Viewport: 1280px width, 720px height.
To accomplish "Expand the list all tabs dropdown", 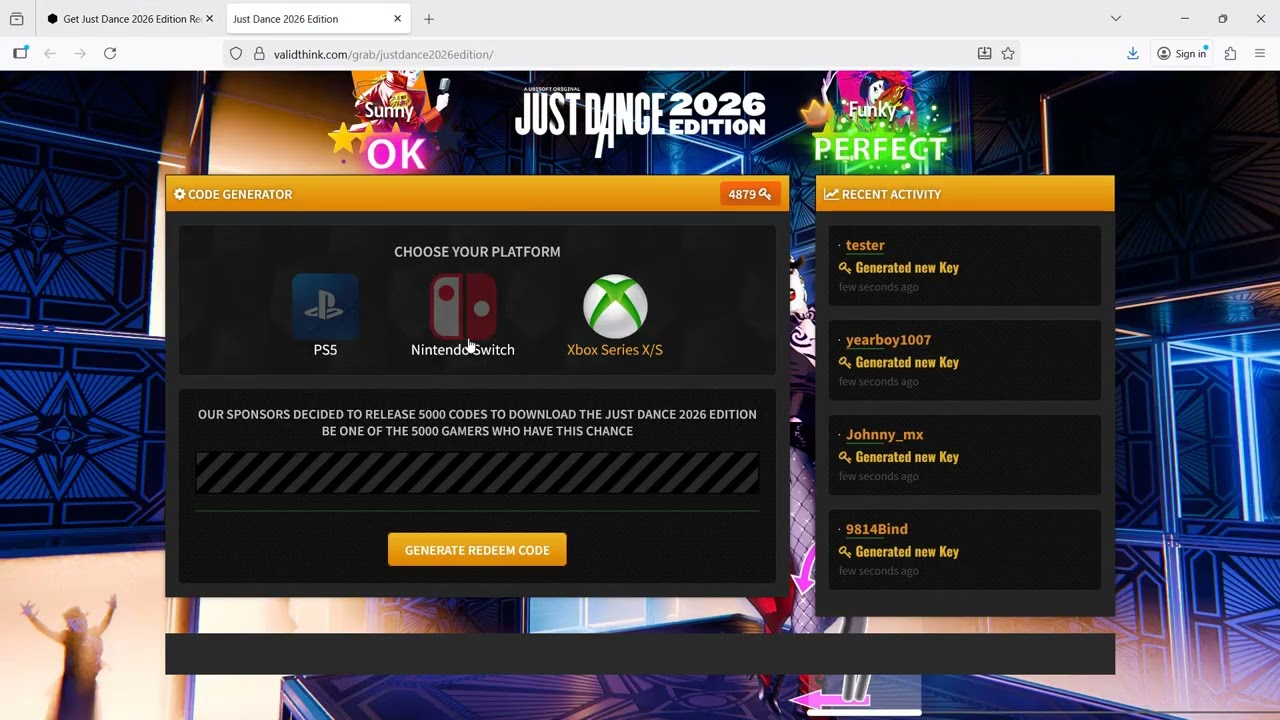I will point(1116,19).
